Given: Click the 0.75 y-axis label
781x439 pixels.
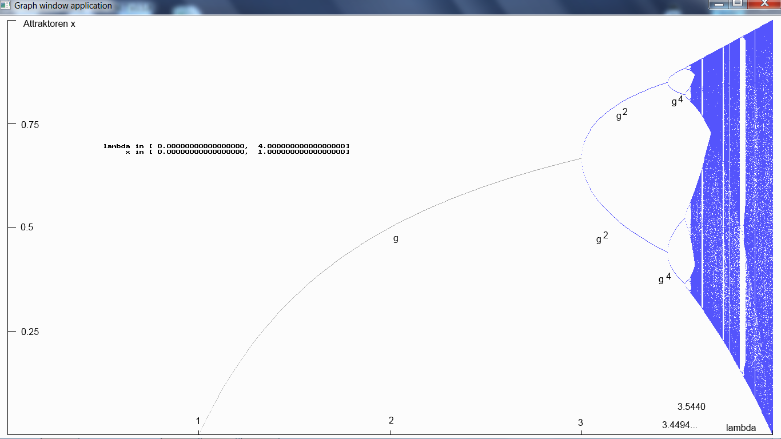Looking at the screenshot, I should point(30,125).
